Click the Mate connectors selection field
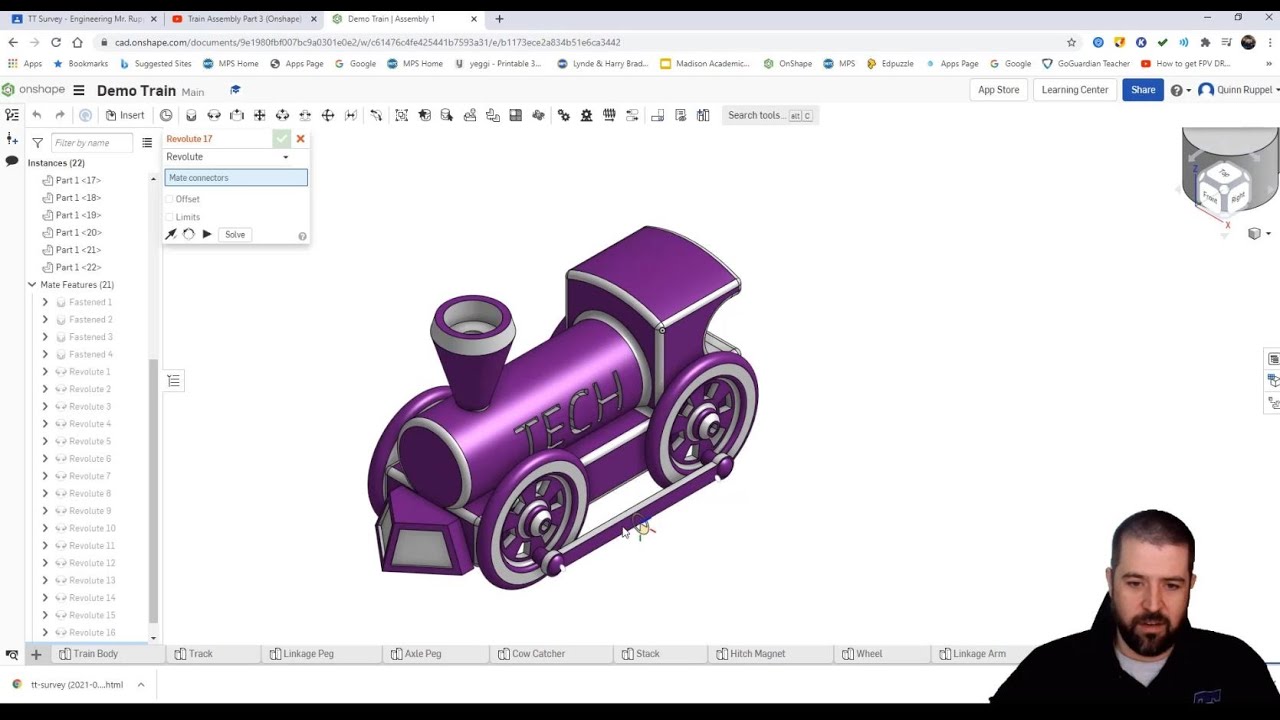1280x720 pixels. (x=236, y=178)
